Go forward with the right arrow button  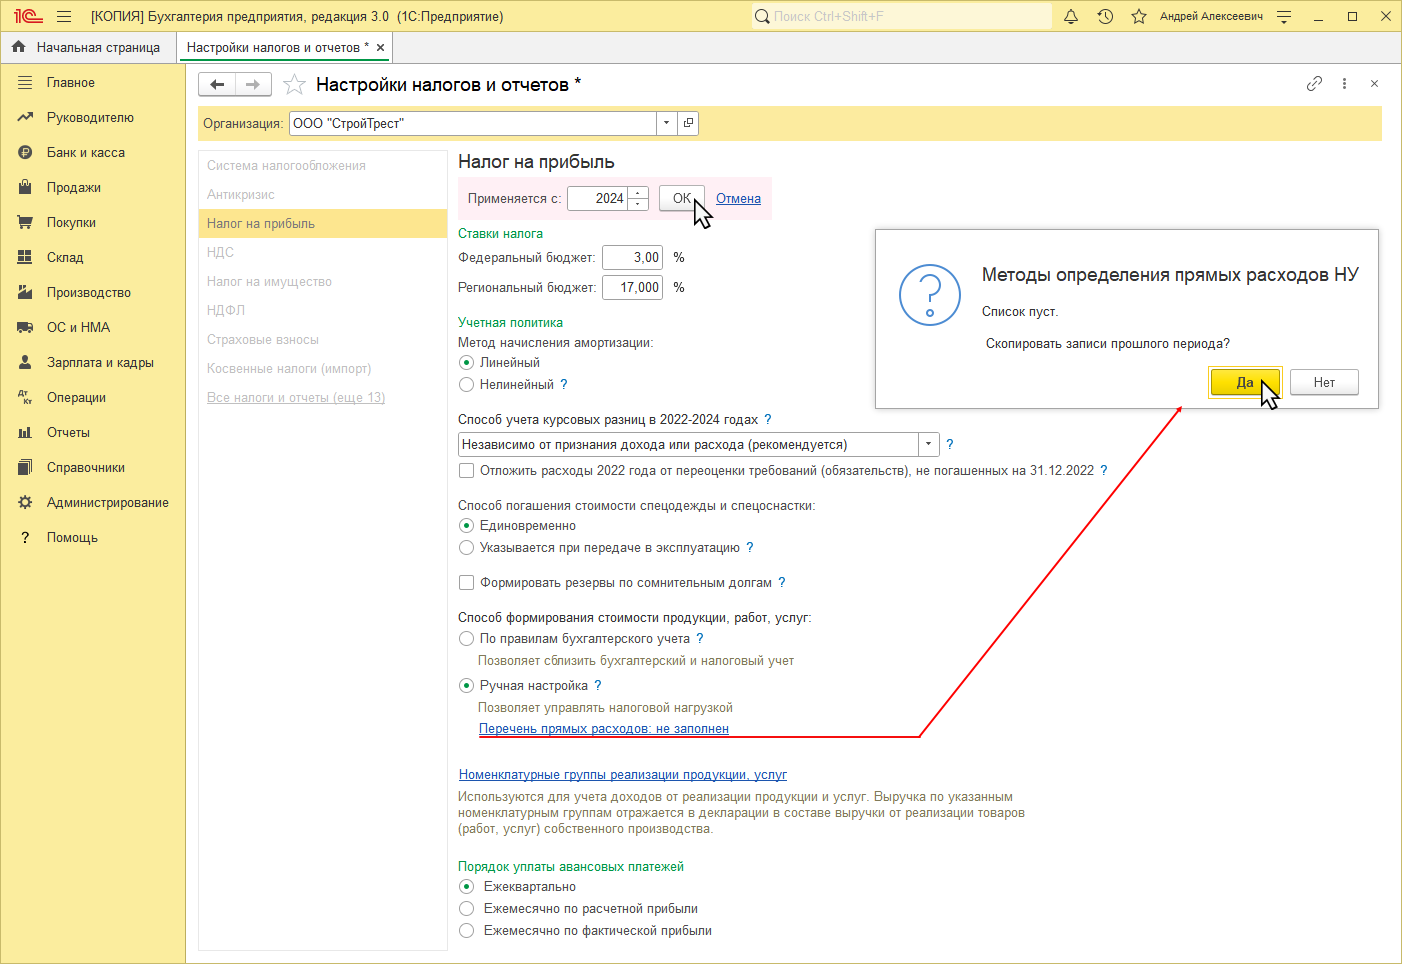(253, 85)
